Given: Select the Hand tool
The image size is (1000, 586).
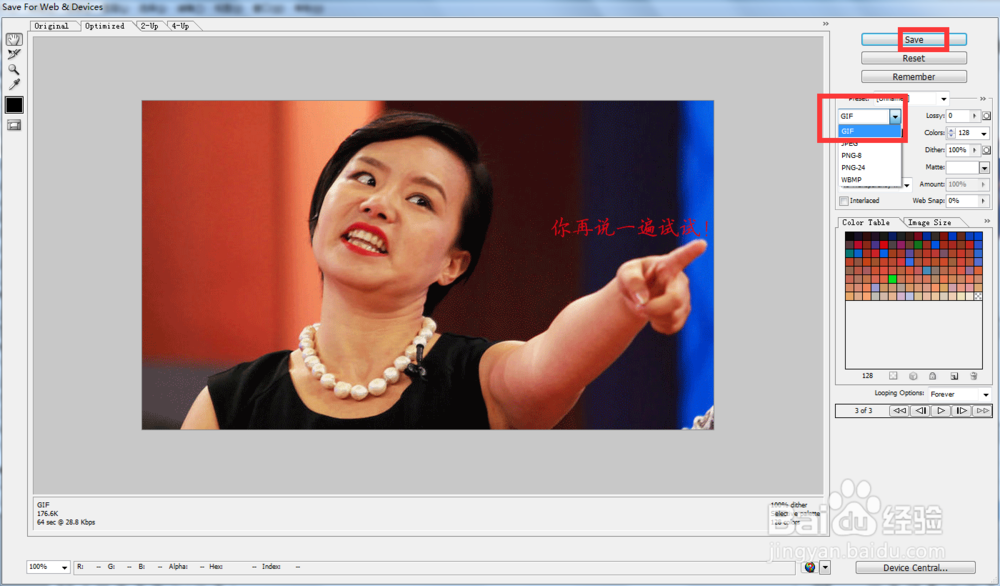Looking at the screenshot, I should coord(14,40).
